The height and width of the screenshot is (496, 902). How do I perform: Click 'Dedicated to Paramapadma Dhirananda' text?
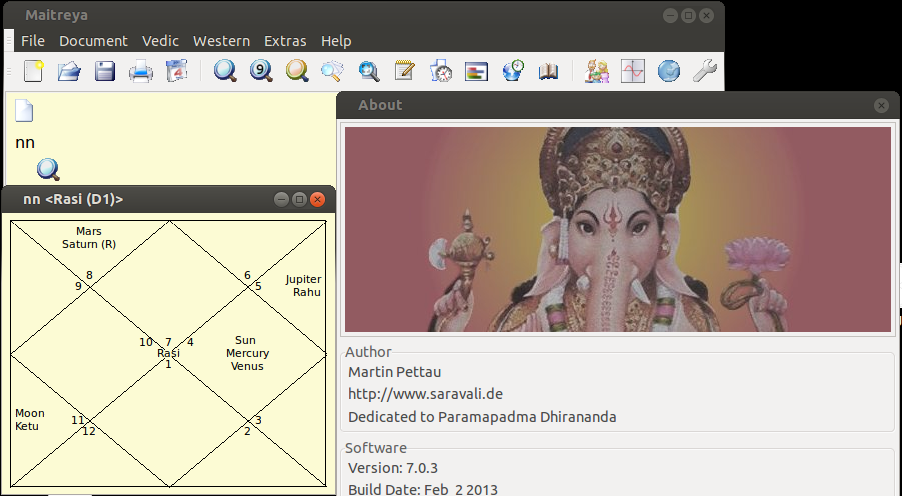482,417
